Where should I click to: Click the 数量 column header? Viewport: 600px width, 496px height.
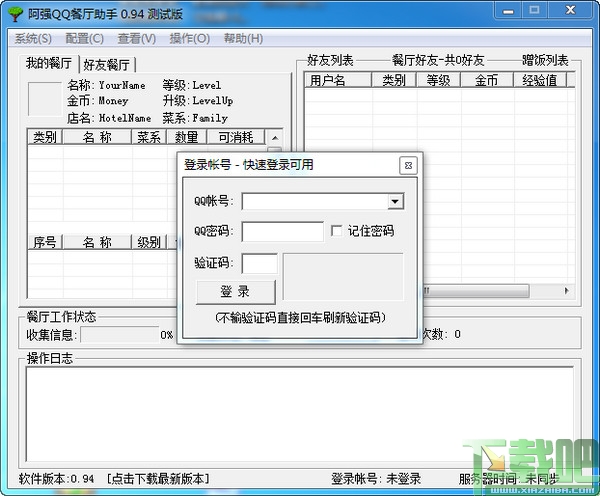coord(187,137)
